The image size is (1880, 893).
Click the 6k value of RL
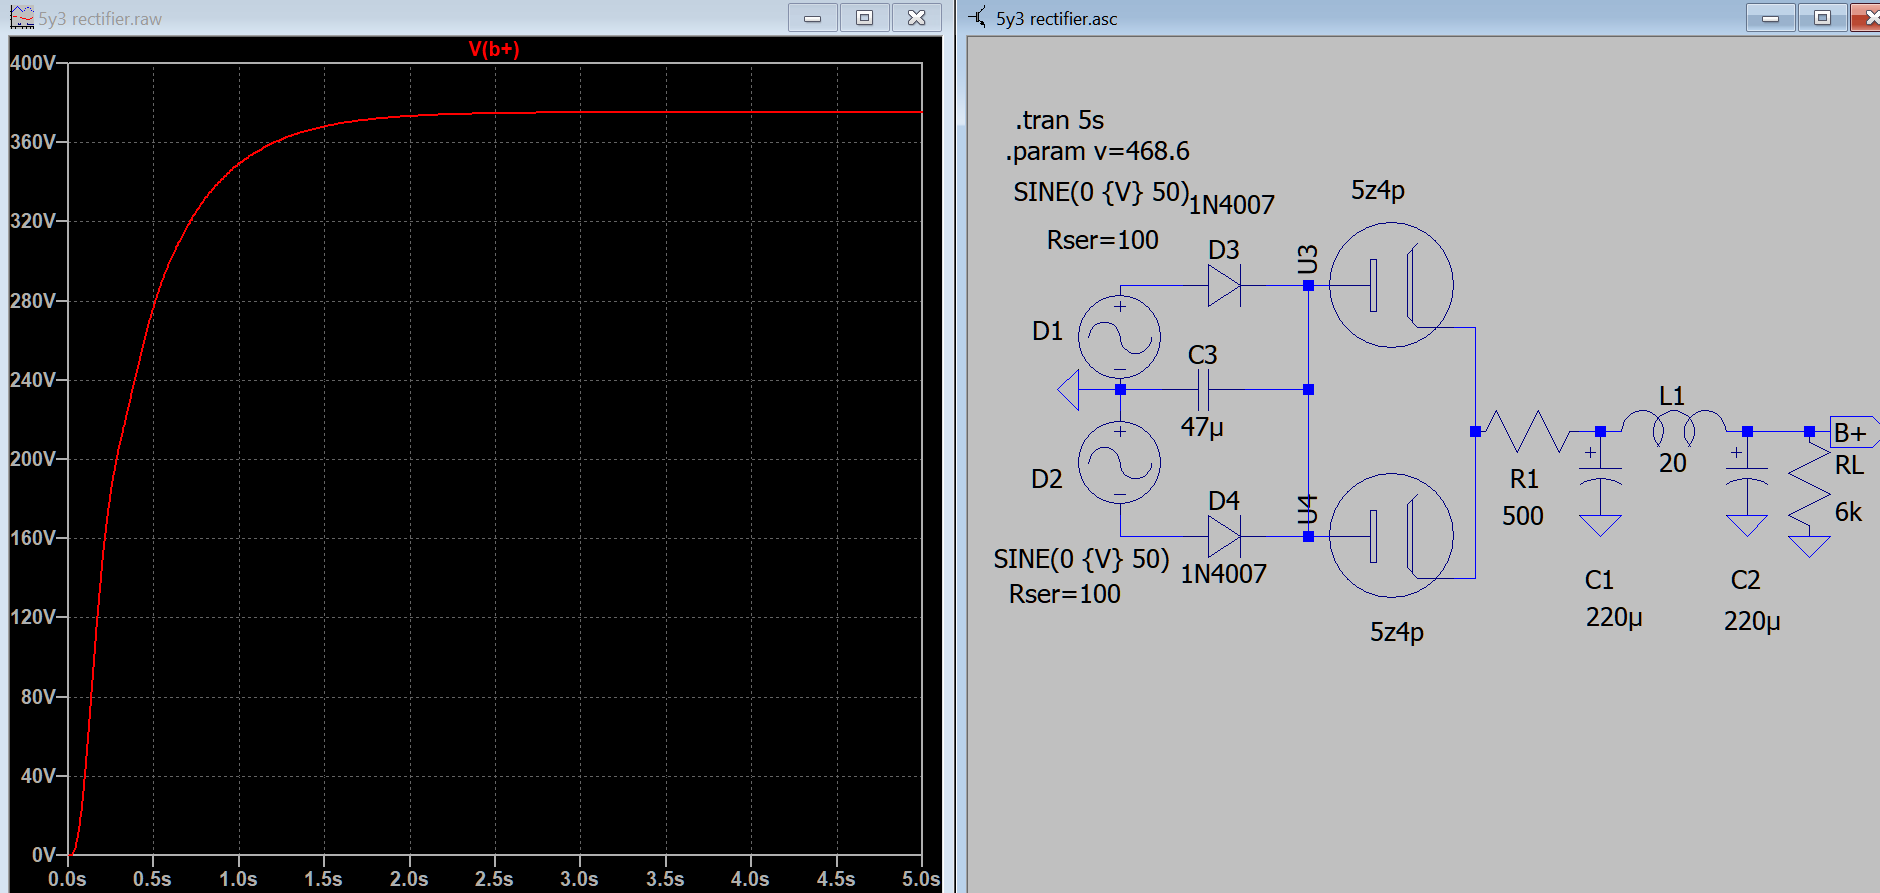1848,512
